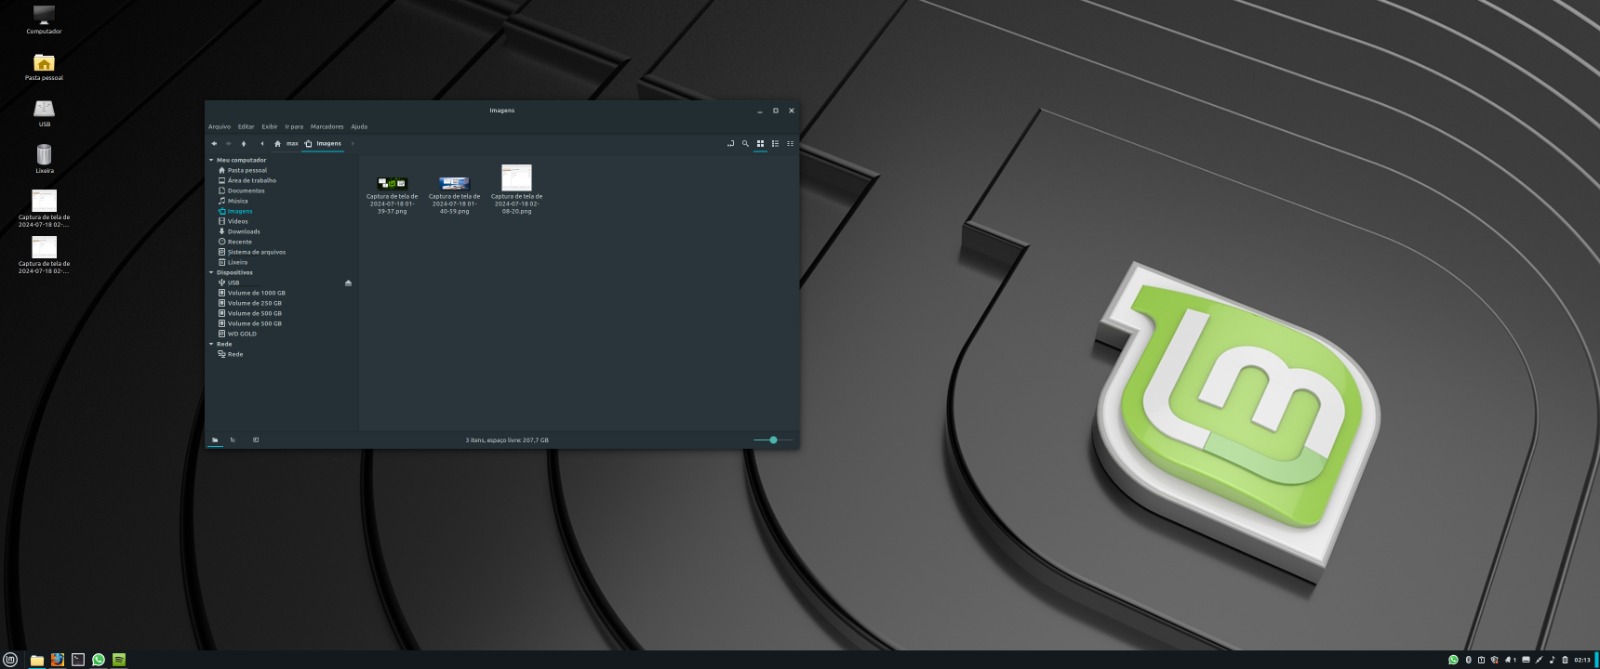Toggle the location entry icon
Image resolution: width=1600 pixels, height=669 pixels.
730,144
